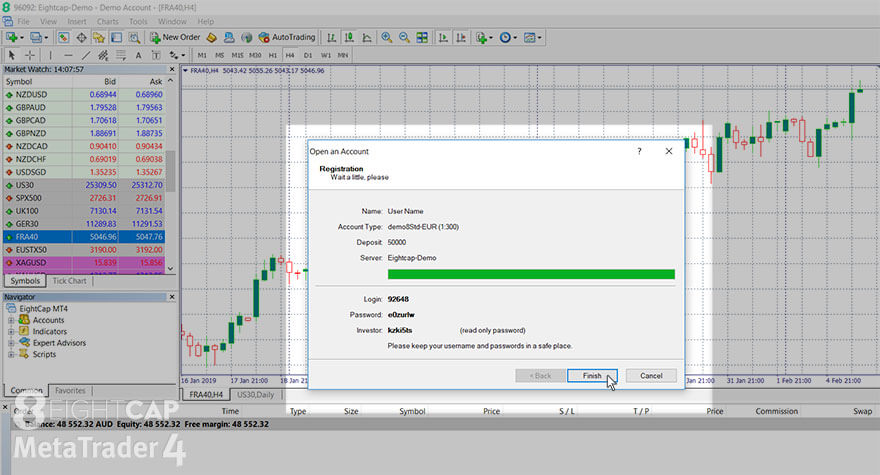Toggle the AutoTrading button
The width and height of the screenshot is (880, 475).
[287, 38]
